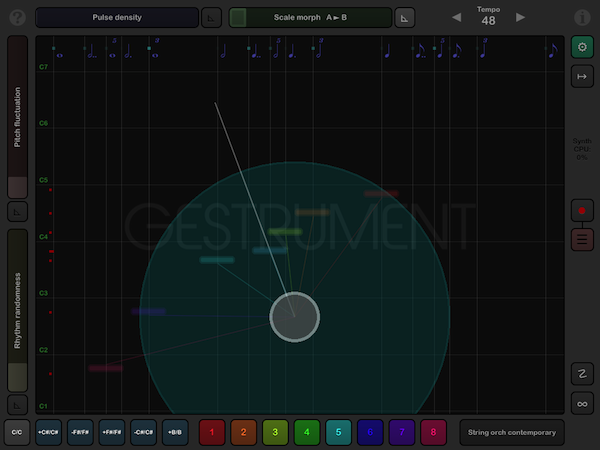This screenshot has height=450, width=600.
Task: Click the C2 pitch label
Action: pyautogui.click(x=44, y=350)
